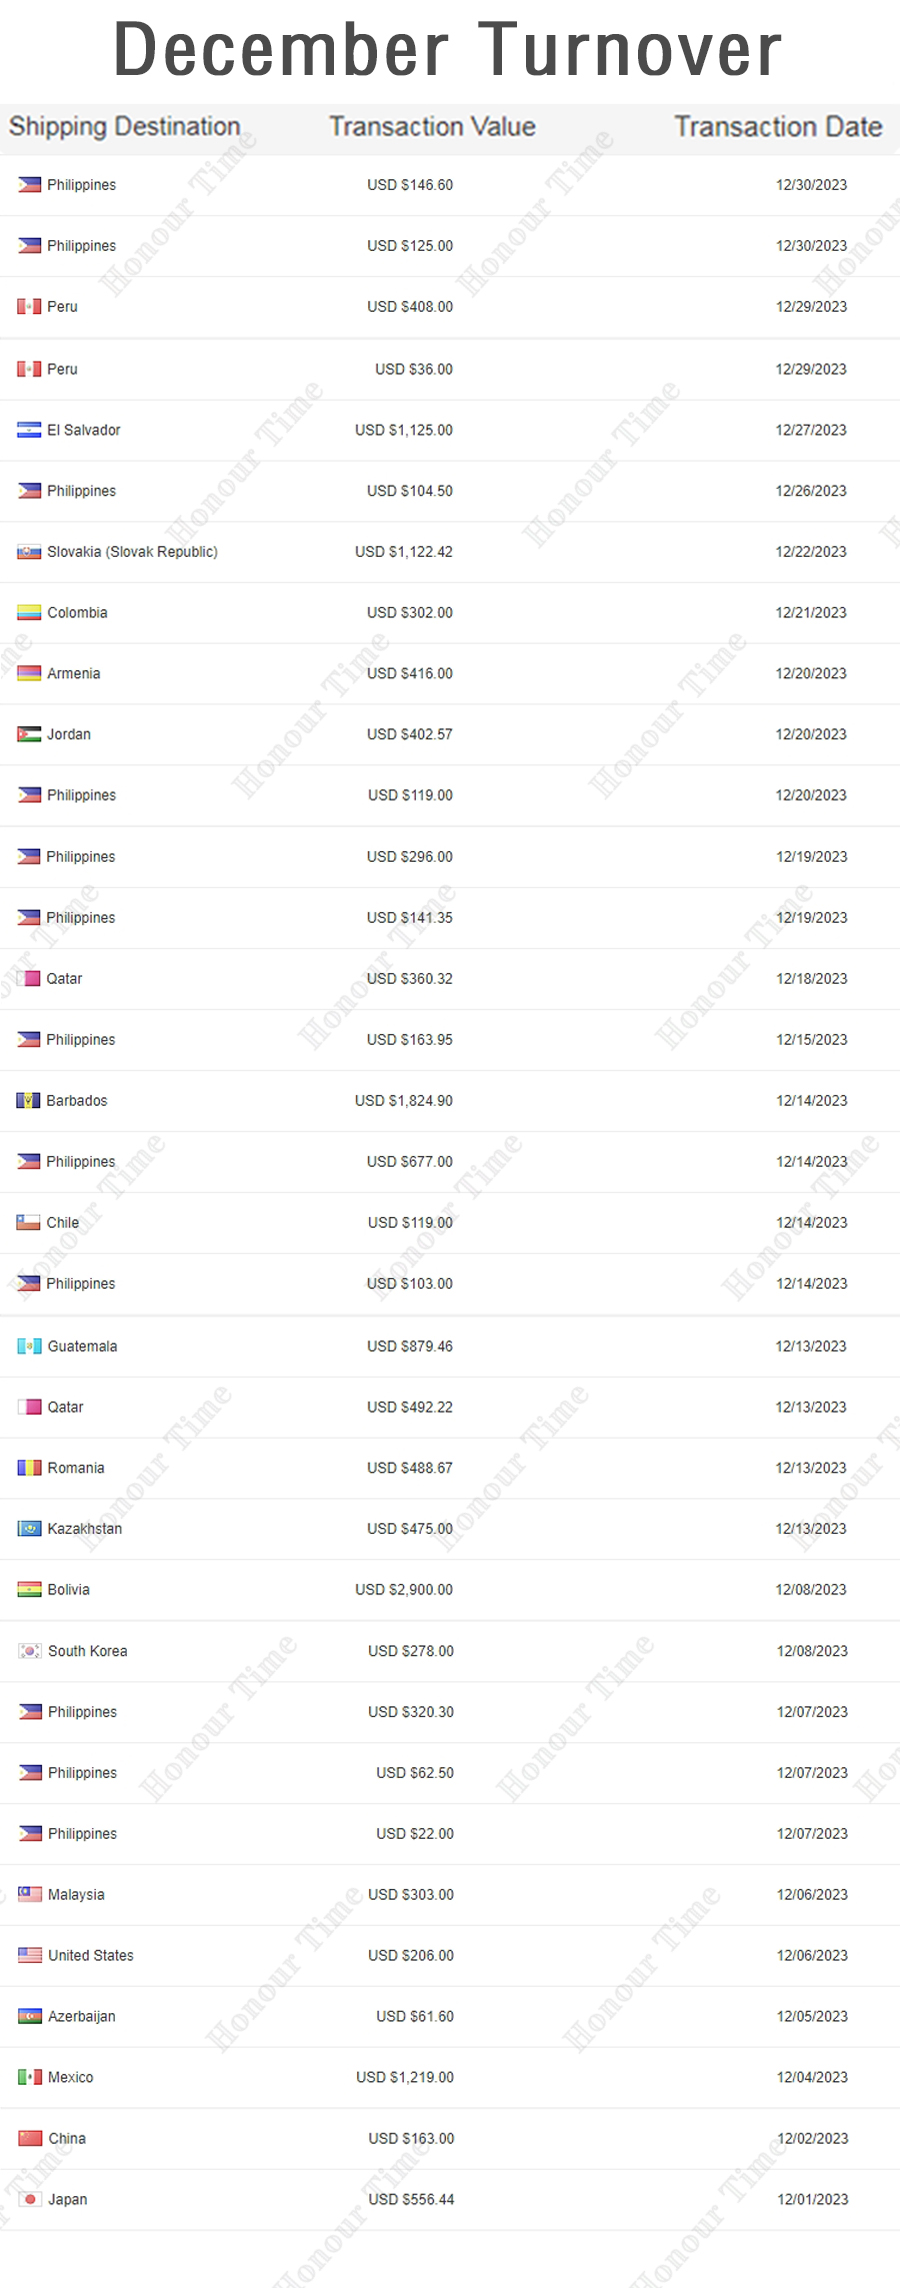Image resolution: width=900 pixels, height=2288 pixels.
Task: Select the Barbados flag icon
Action: point(28,1101)
